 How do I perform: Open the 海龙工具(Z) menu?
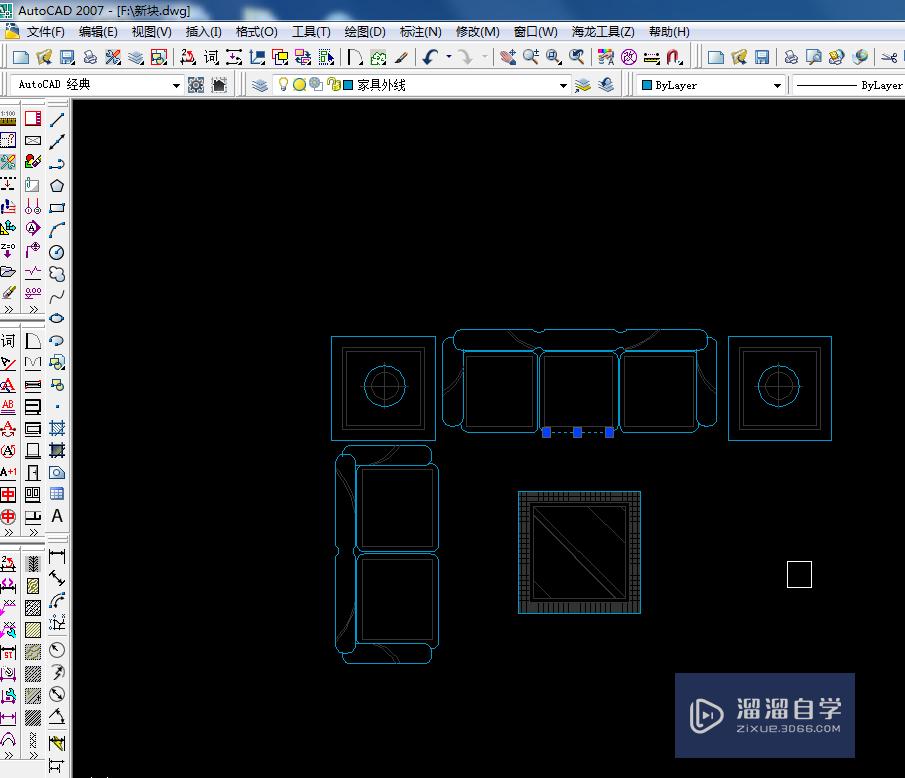[x=604, y=31]
